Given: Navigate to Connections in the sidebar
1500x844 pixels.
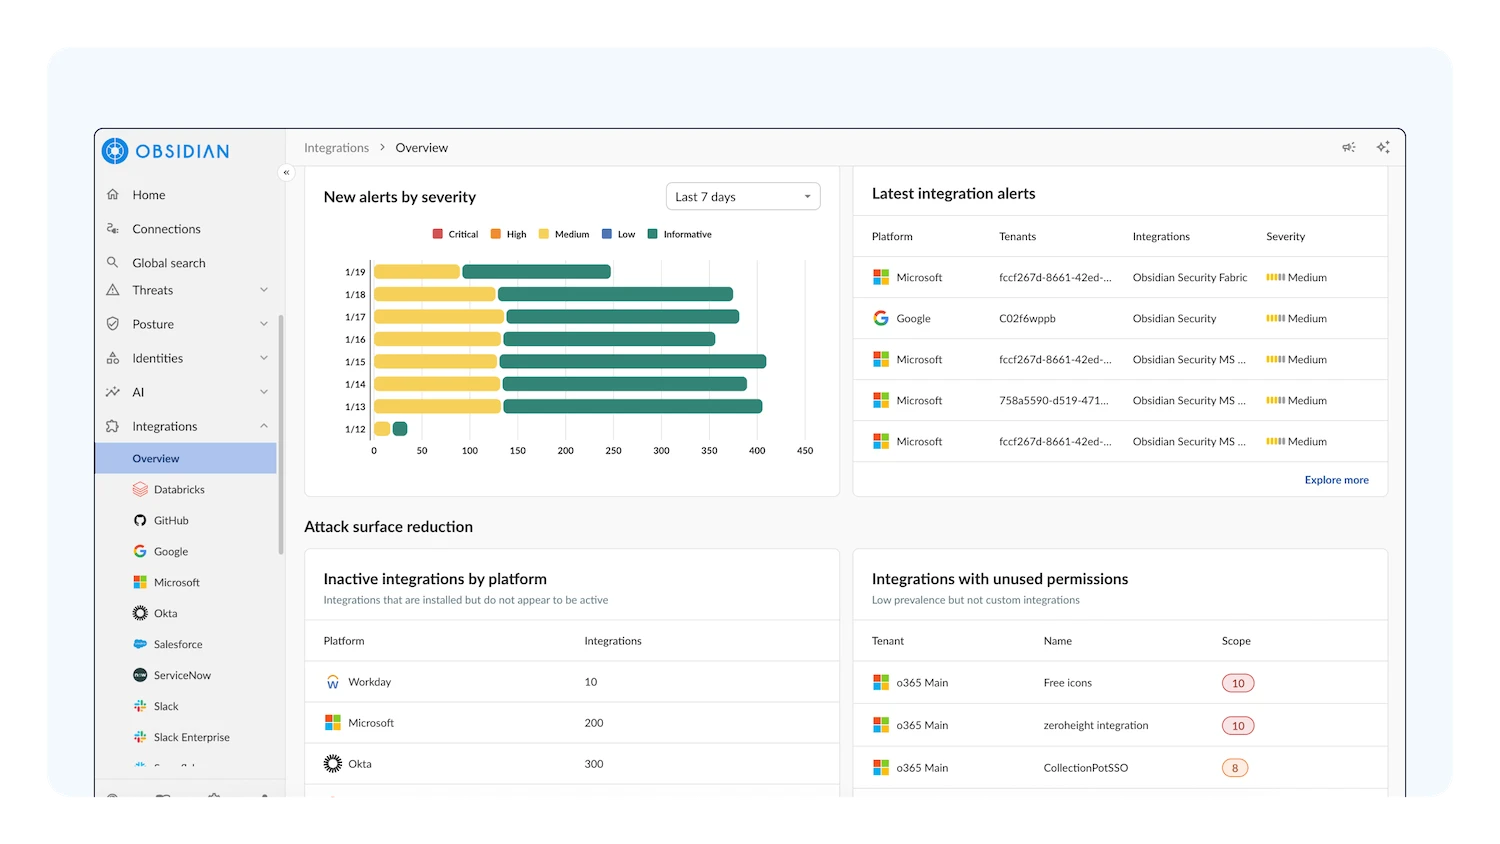Looking at the screenshot, I should click(164, 228).
